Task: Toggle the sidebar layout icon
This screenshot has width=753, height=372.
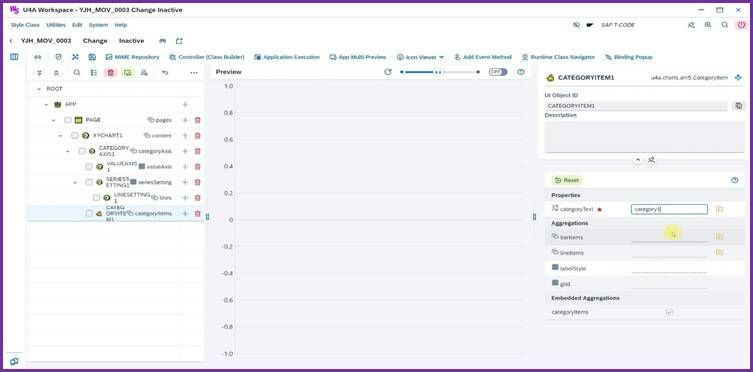Action: (14, 57)
